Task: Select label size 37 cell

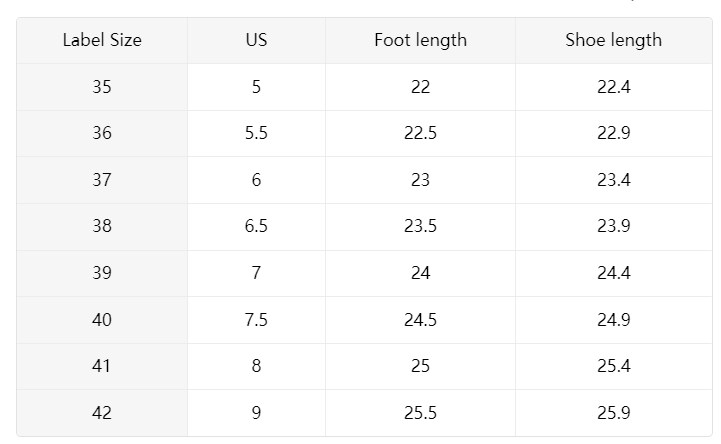Action: [102, 180]
